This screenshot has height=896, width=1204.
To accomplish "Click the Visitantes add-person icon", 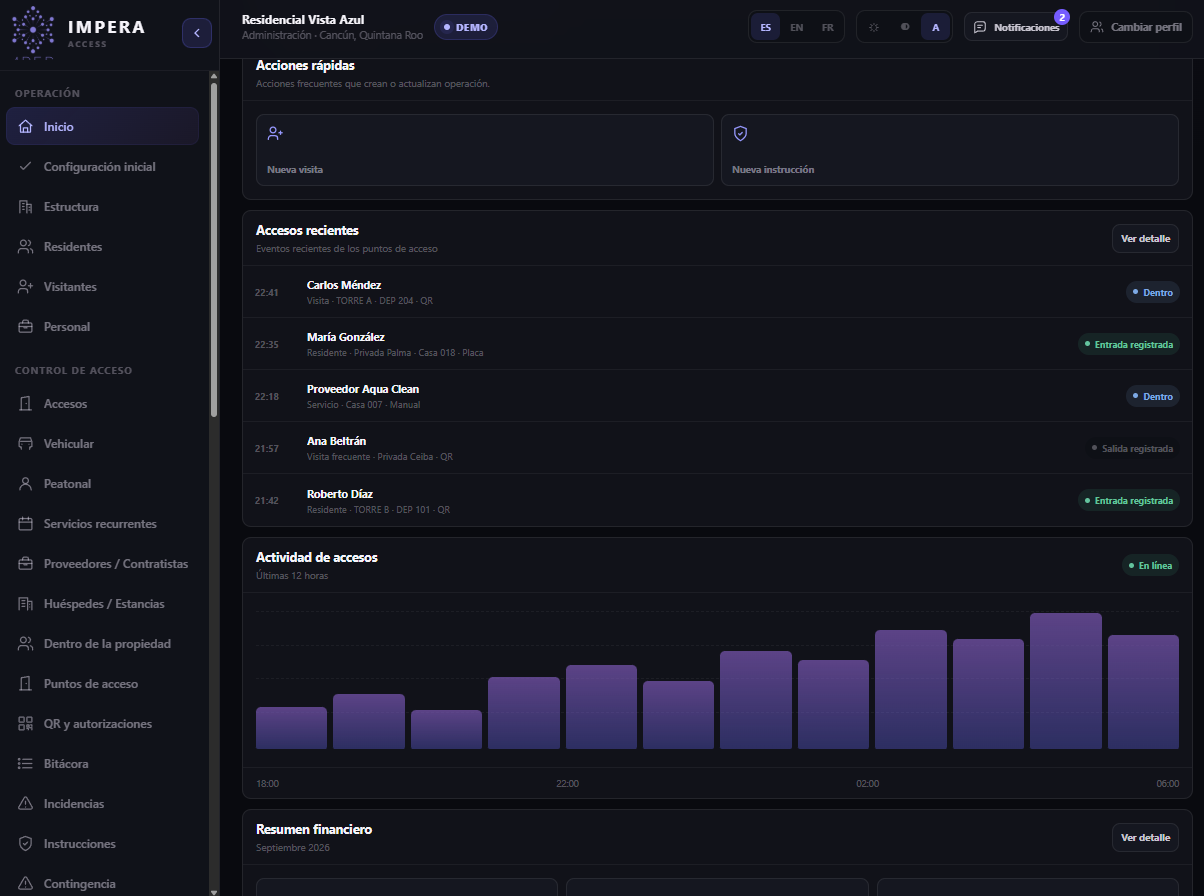I will [x=26, y=287].
